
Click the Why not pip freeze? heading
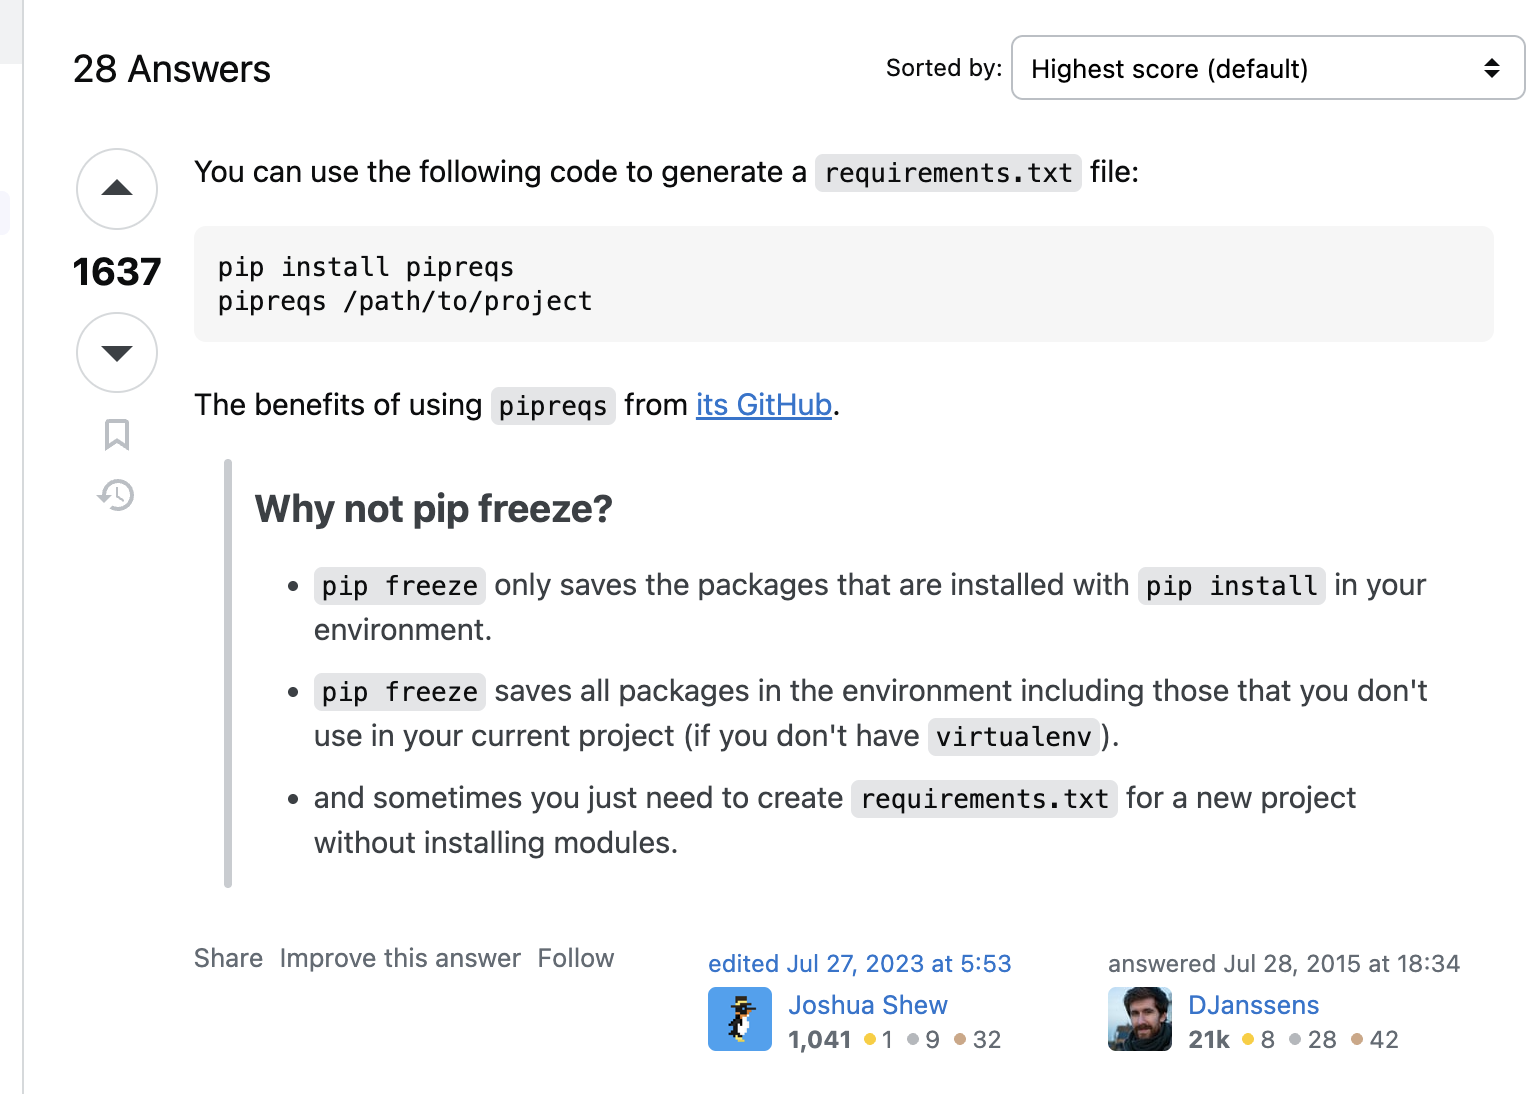click(433, 508)
